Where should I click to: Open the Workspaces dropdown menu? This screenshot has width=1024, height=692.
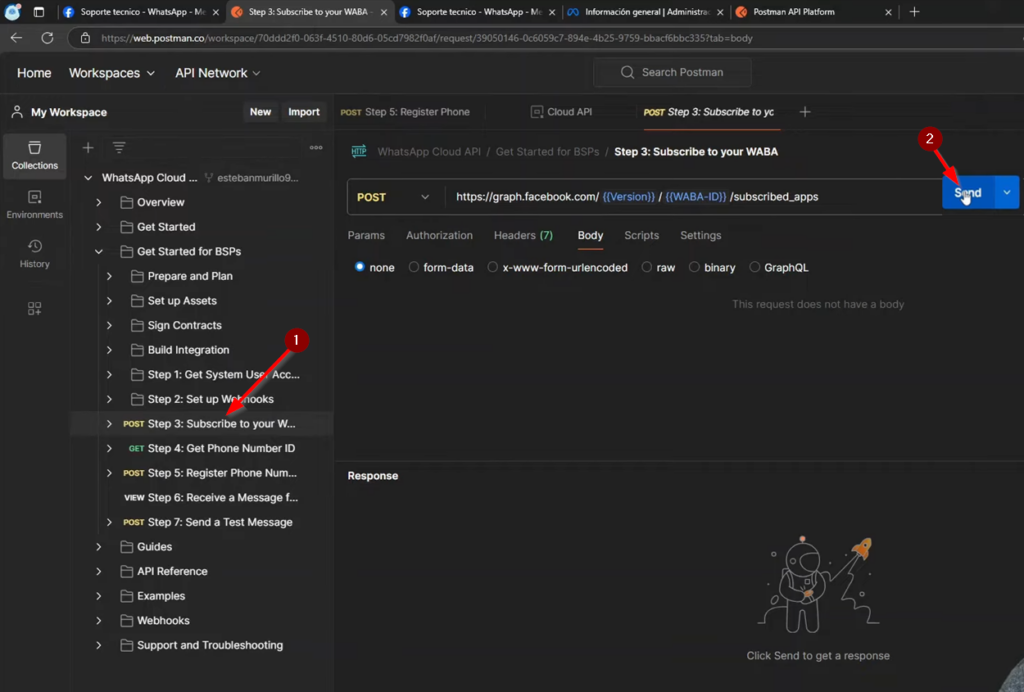[112, 73]
